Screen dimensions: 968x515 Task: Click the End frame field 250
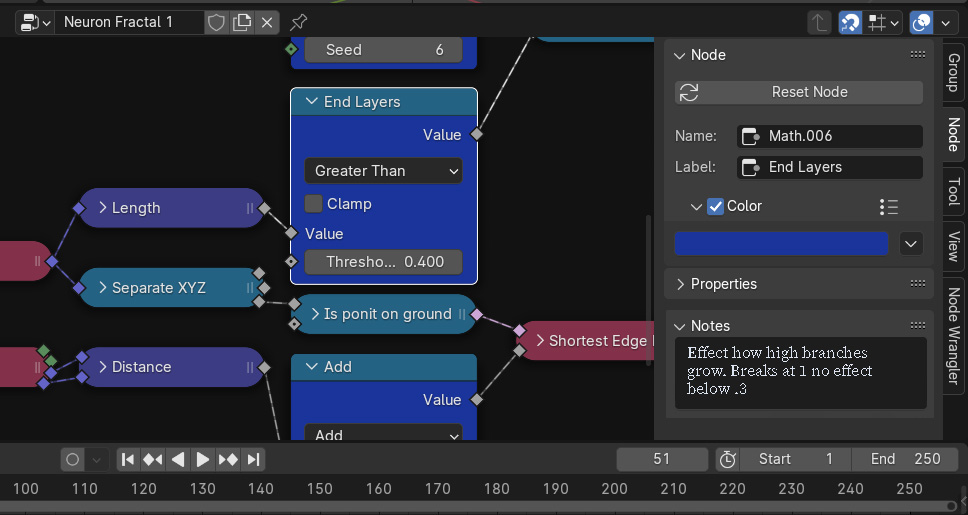coord(905,459)
